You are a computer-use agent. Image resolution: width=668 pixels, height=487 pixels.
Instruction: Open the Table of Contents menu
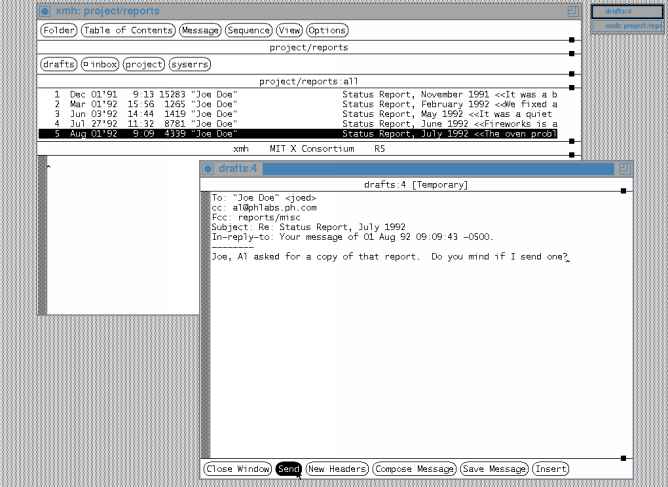pos(128,31)
